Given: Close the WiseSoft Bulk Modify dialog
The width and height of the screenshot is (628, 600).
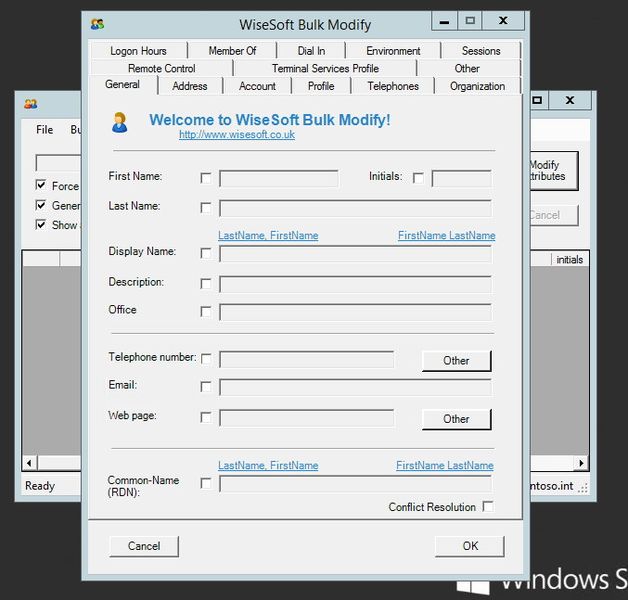Looking at the screenshot, I should [x=503, y=21].
